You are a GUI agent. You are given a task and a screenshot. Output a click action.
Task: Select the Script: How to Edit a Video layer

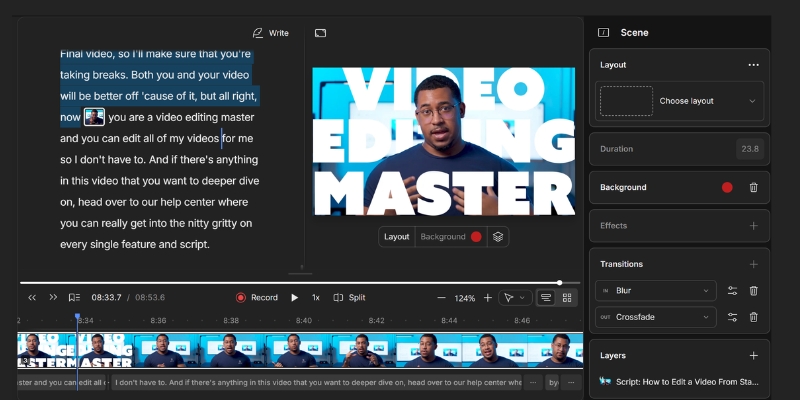(680, 382)
